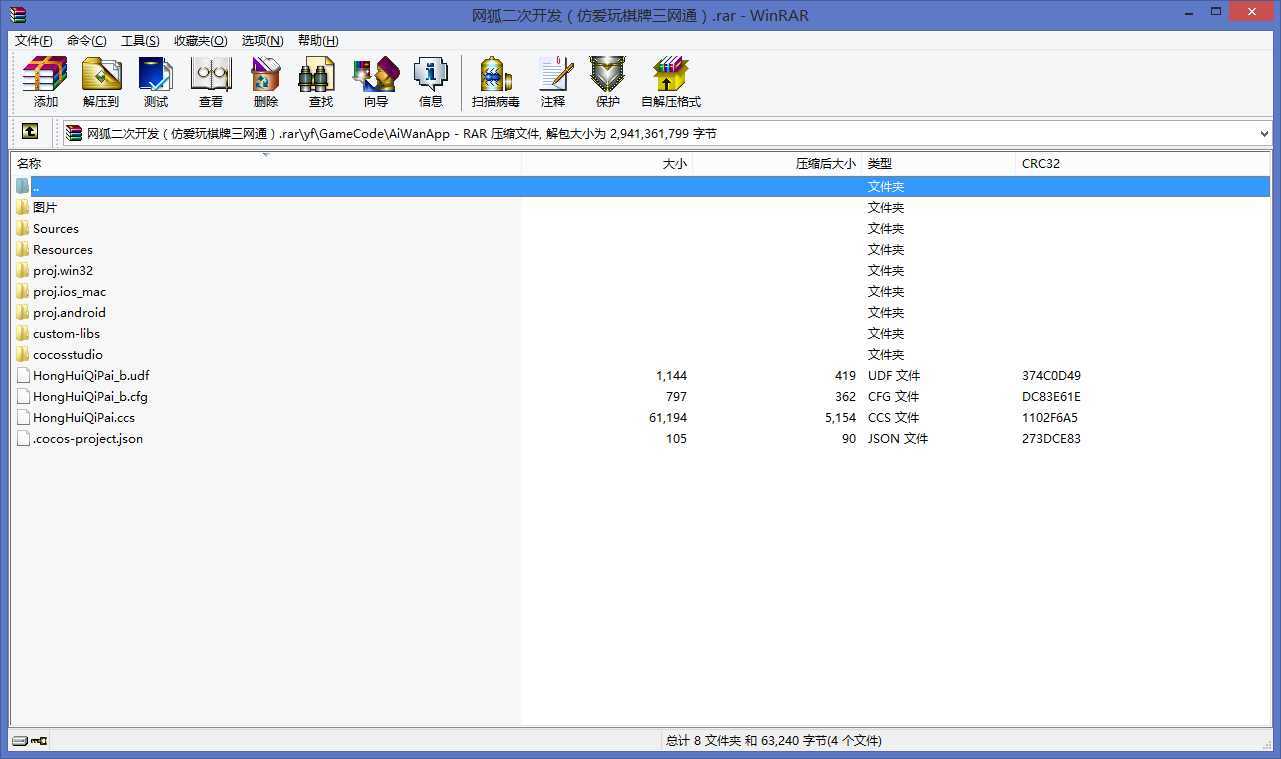Open the Options (选项) menu
The height and width of the screenshot is (759, 1281).
click(262, 40)
